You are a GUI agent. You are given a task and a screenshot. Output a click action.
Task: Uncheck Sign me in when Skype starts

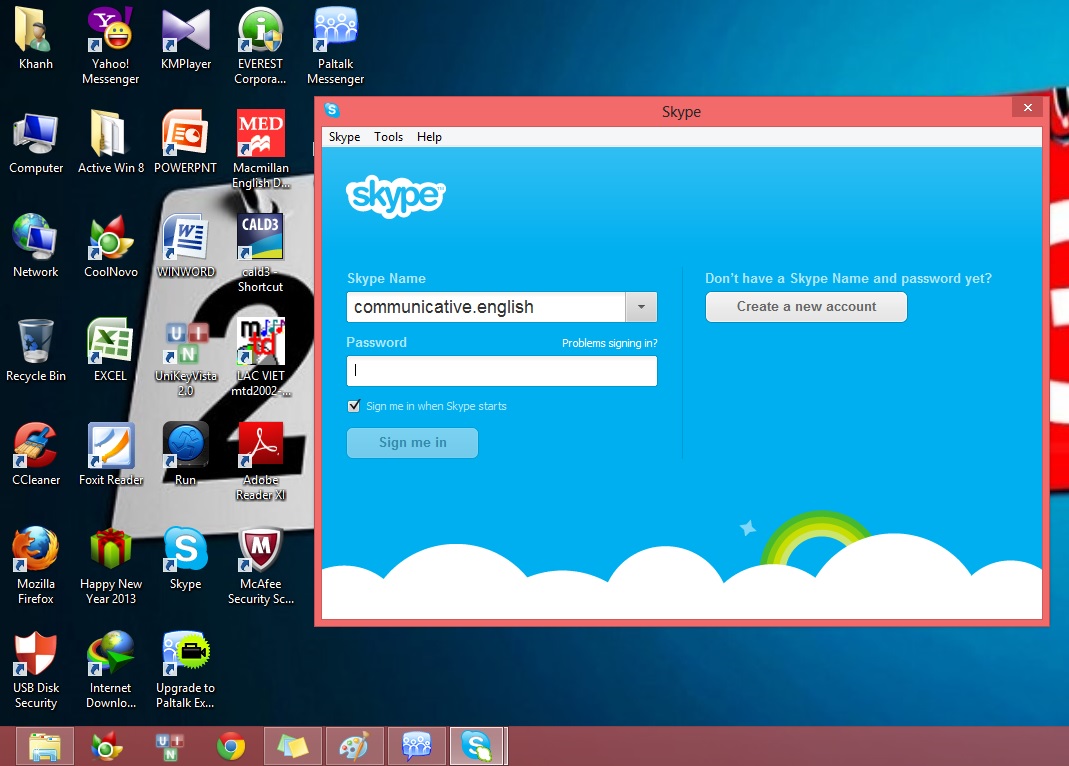click(x=354, y=406)
